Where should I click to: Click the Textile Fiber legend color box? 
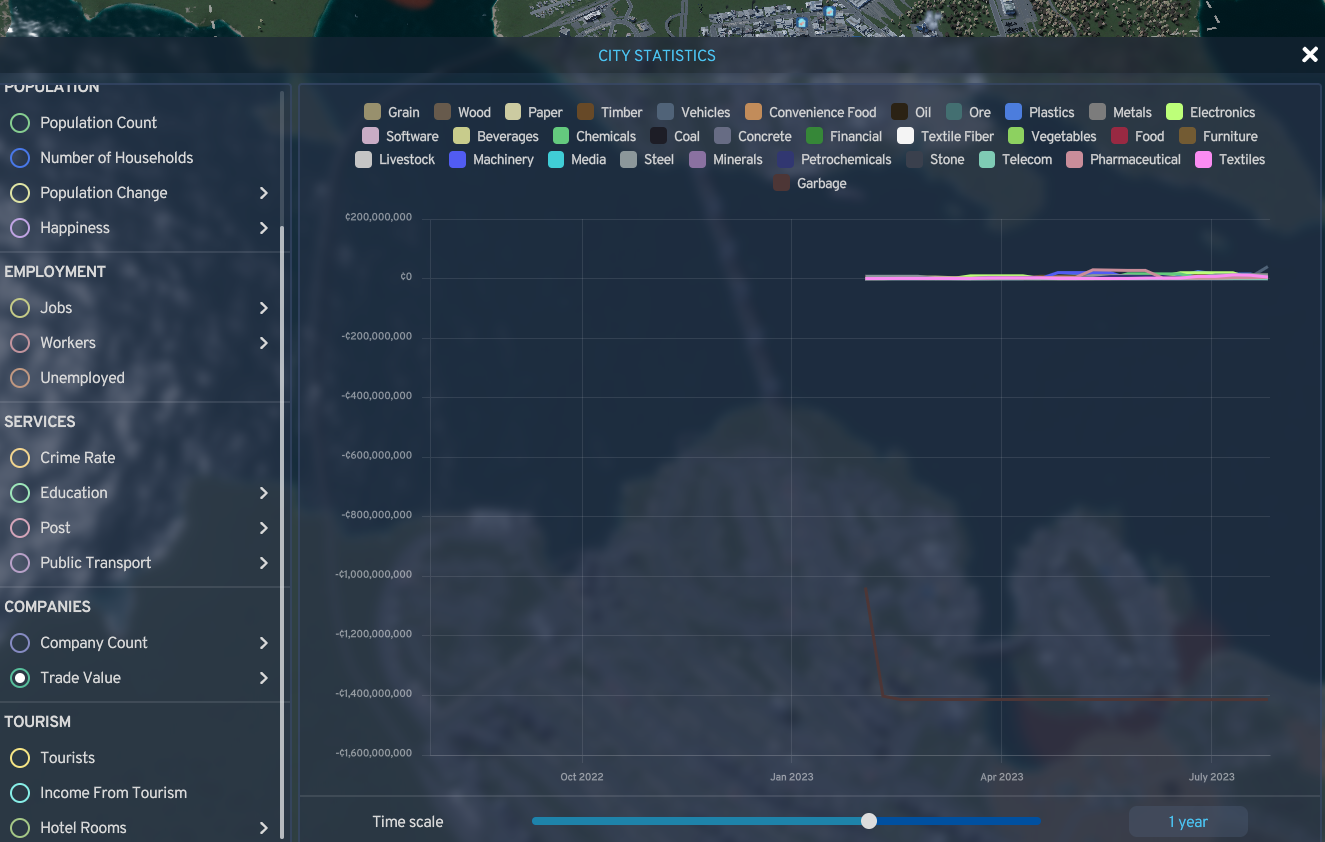(x=906, y=136)
